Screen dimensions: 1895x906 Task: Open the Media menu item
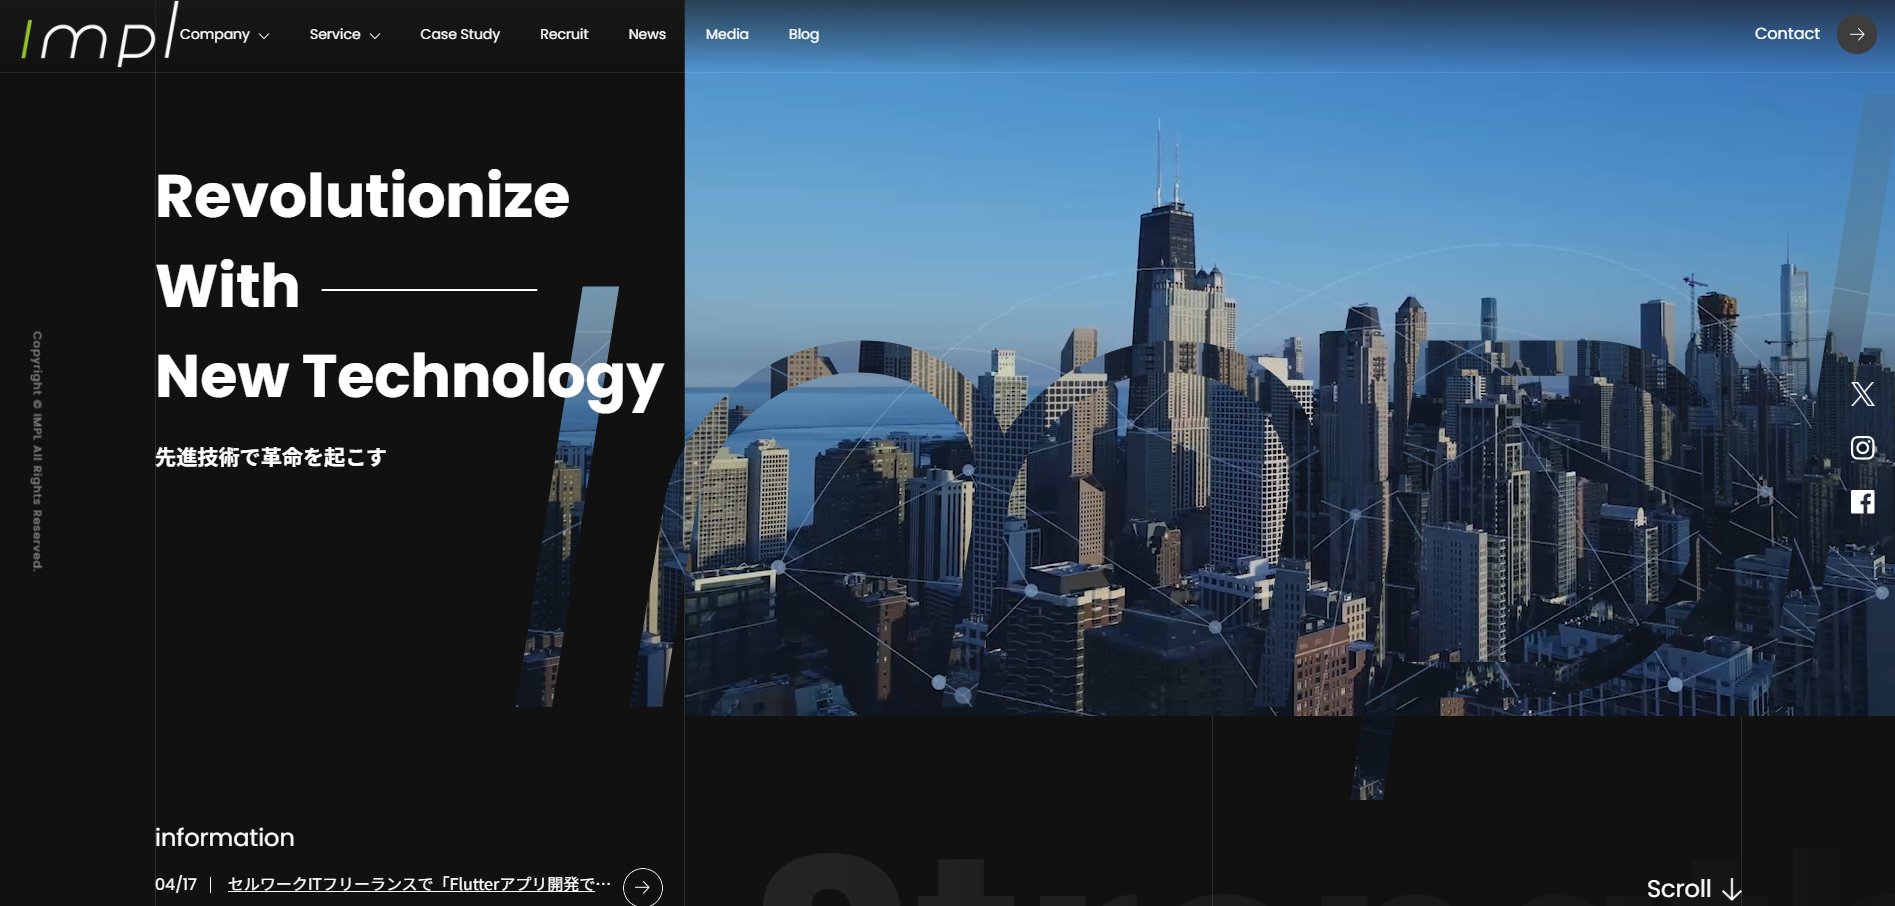click(x=727, y=34)
